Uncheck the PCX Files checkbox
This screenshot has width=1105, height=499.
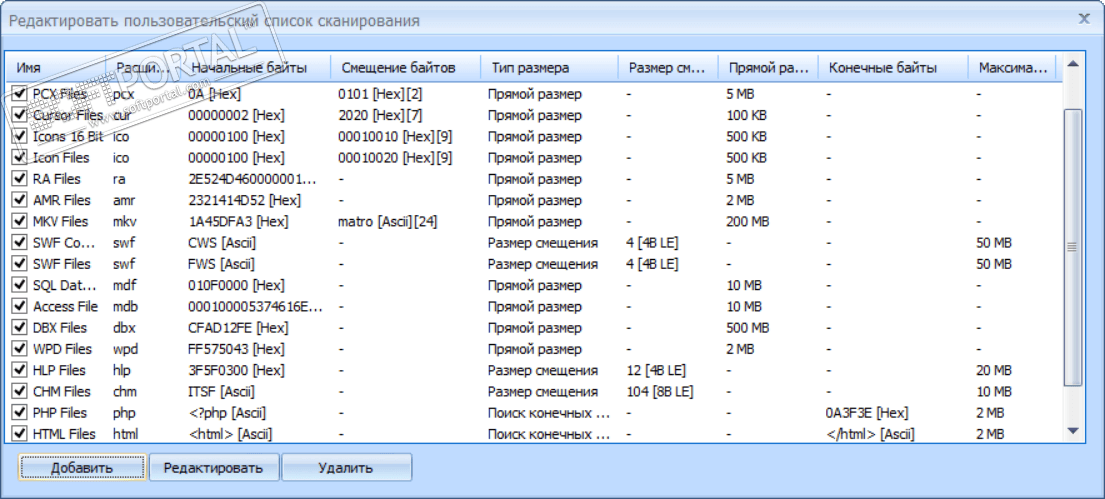pos(20,94)
